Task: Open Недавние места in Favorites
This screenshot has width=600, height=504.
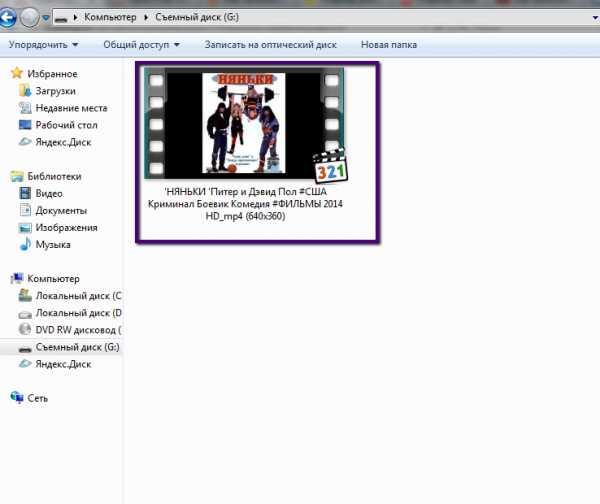Action: pyautogui.click(x=71, y=108)
